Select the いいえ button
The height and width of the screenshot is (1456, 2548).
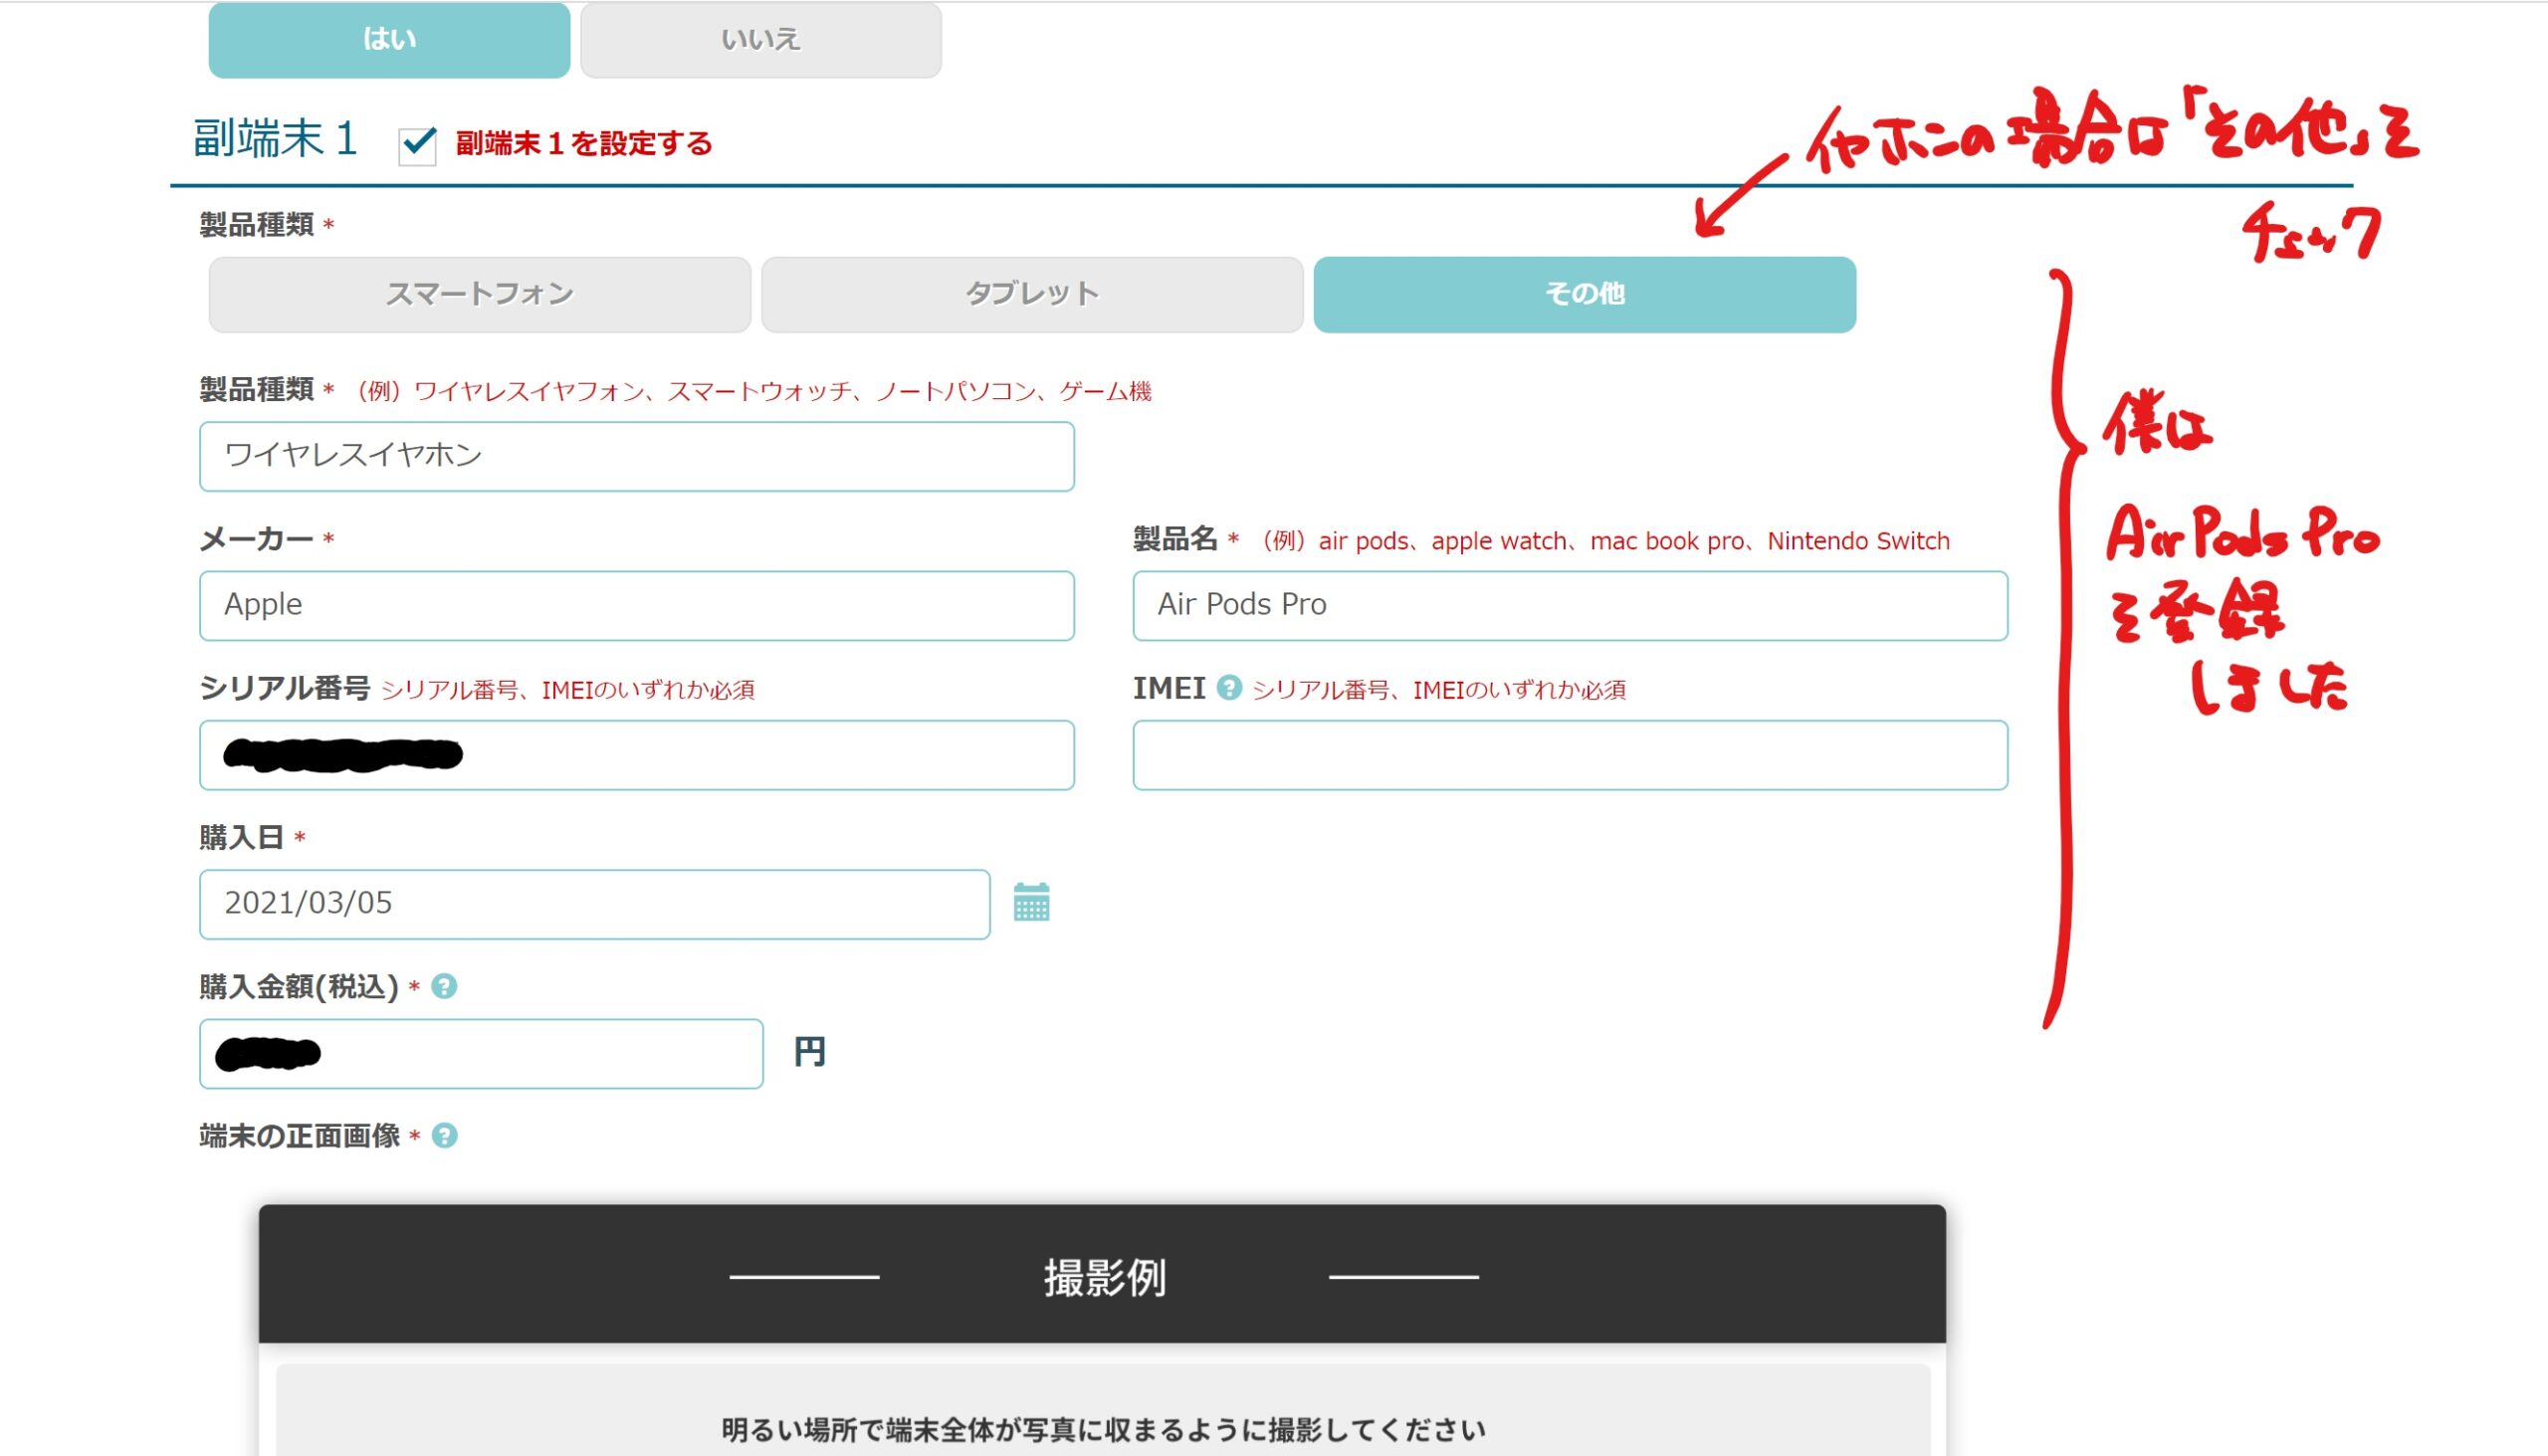pyautogui.click(x=761, y=40)
